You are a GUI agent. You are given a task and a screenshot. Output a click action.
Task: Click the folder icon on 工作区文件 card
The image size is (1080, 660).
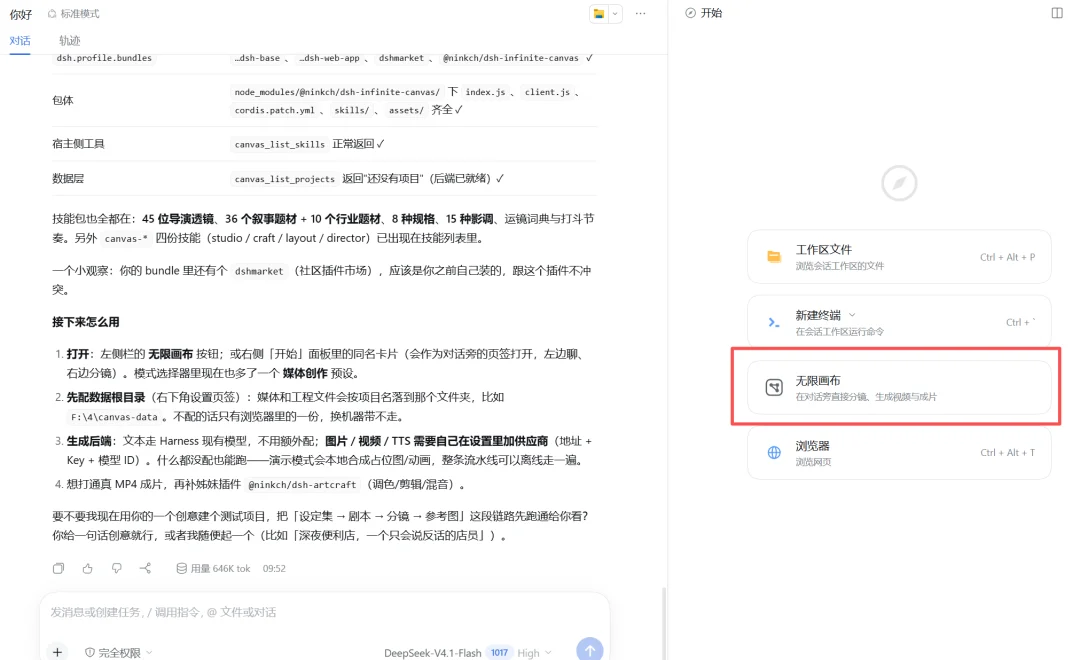pyautogui.click(x=774, y=257)
